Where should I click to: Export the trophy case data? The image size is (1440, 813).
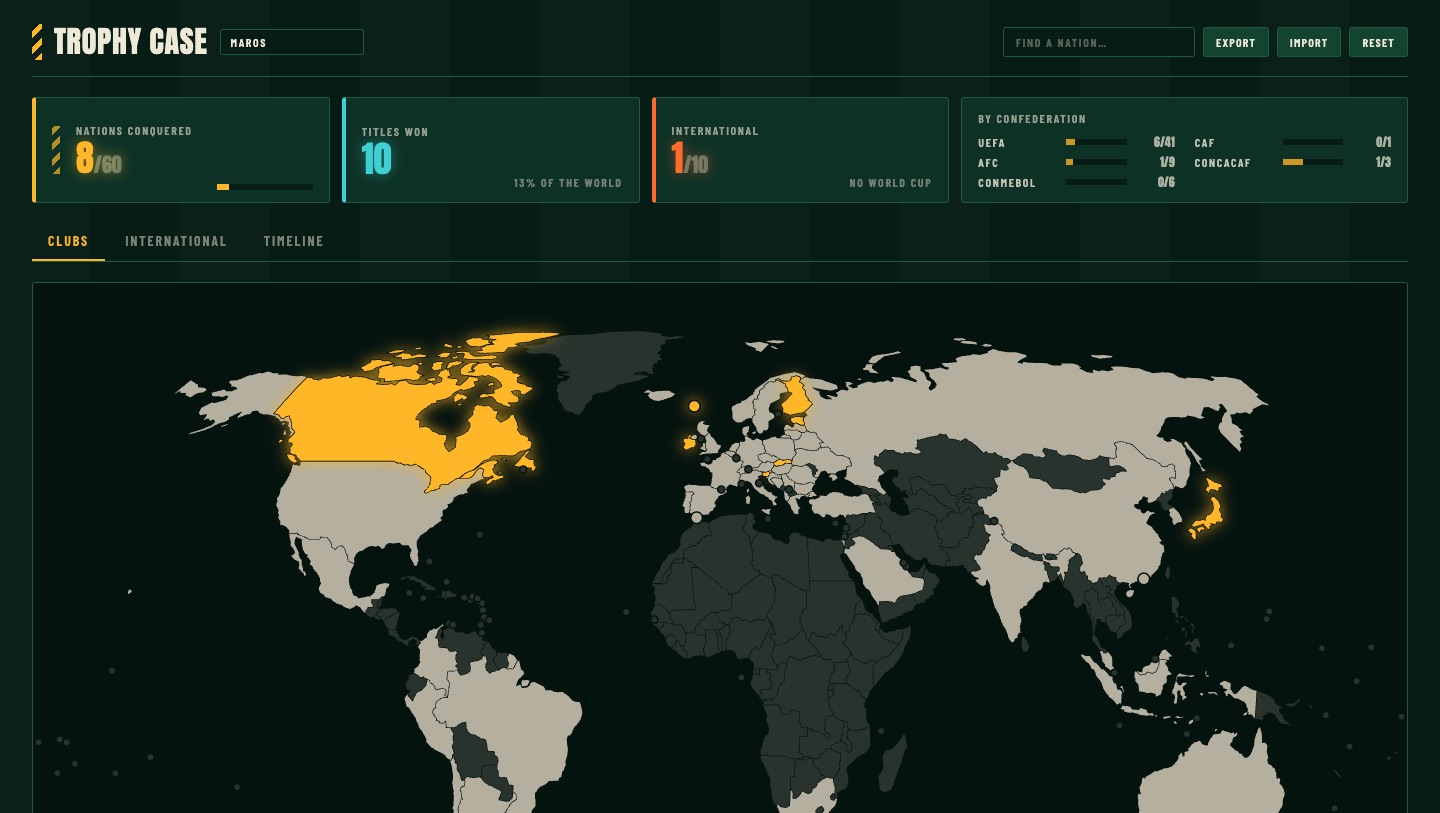(1236, 42)
